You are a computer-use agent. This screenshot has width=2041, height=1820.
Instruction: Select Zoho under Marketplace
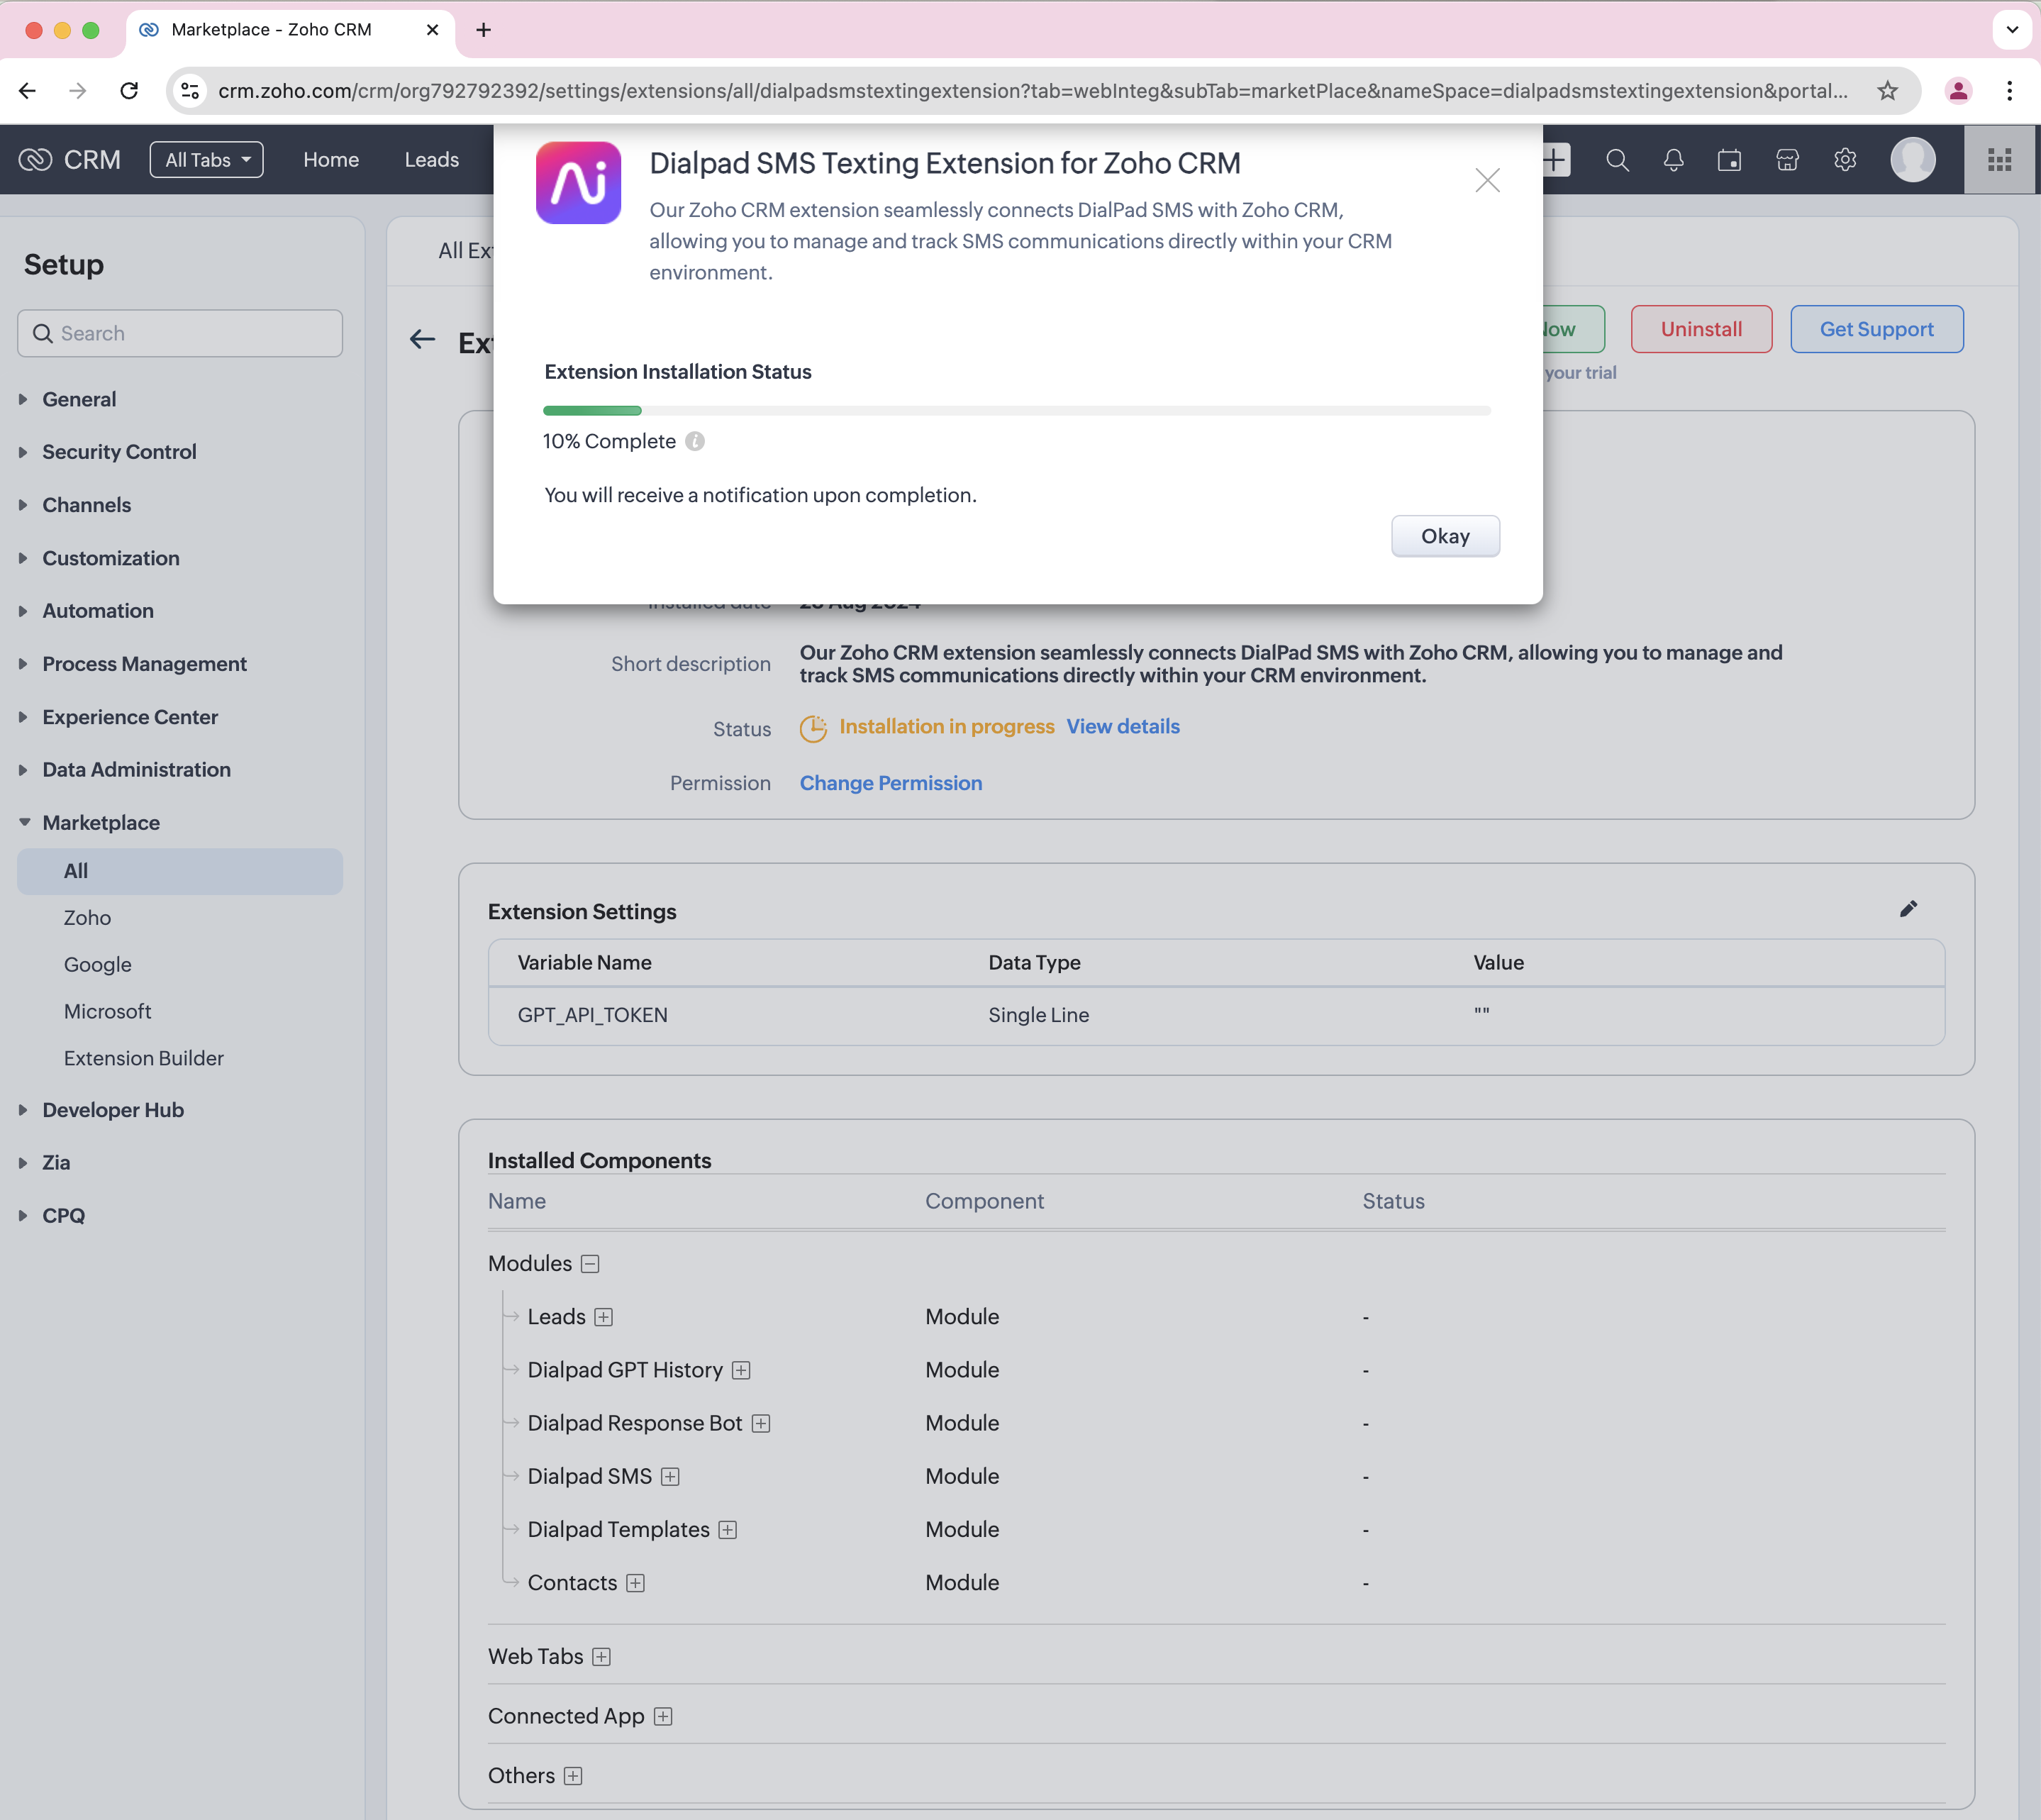point(87,918)
